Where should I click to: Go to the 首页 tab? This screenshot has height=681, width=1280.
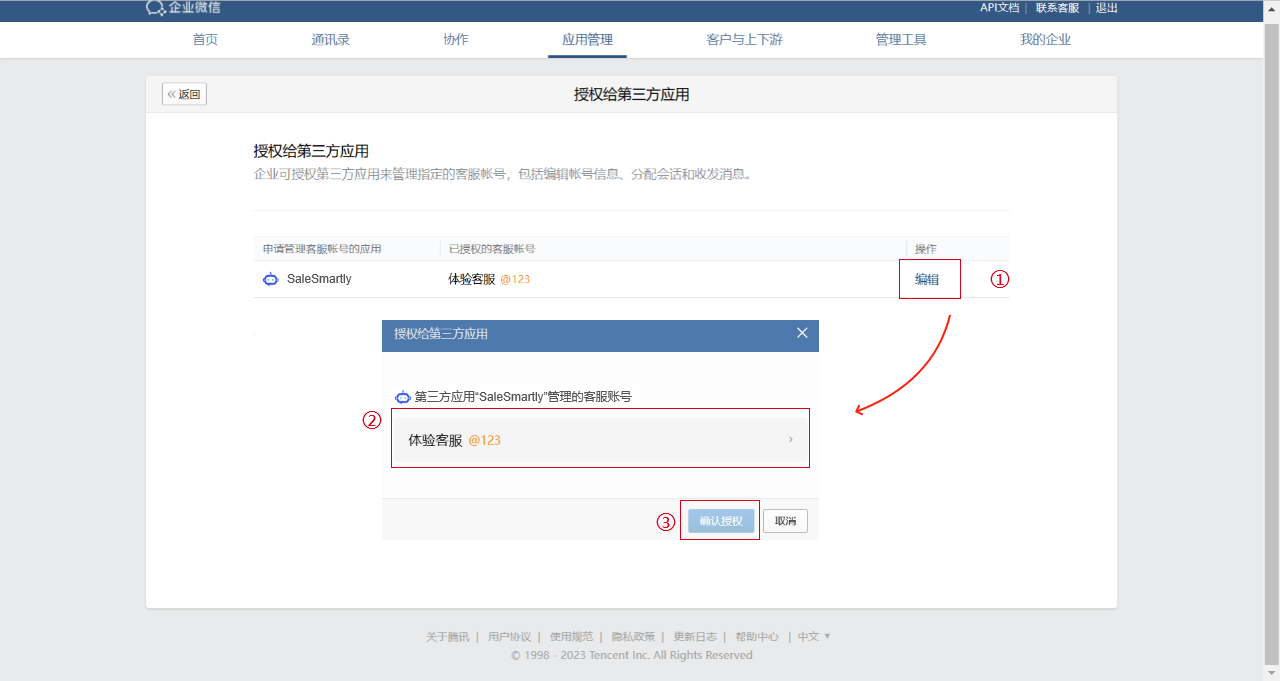[205, 40]
